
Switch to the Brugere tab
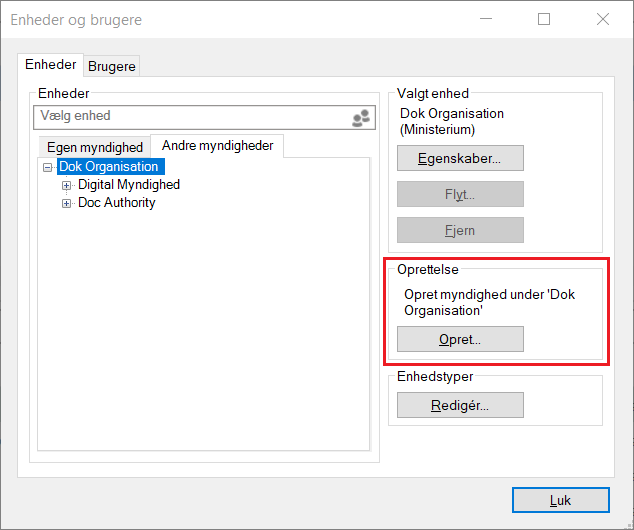[x=112, y=67]
